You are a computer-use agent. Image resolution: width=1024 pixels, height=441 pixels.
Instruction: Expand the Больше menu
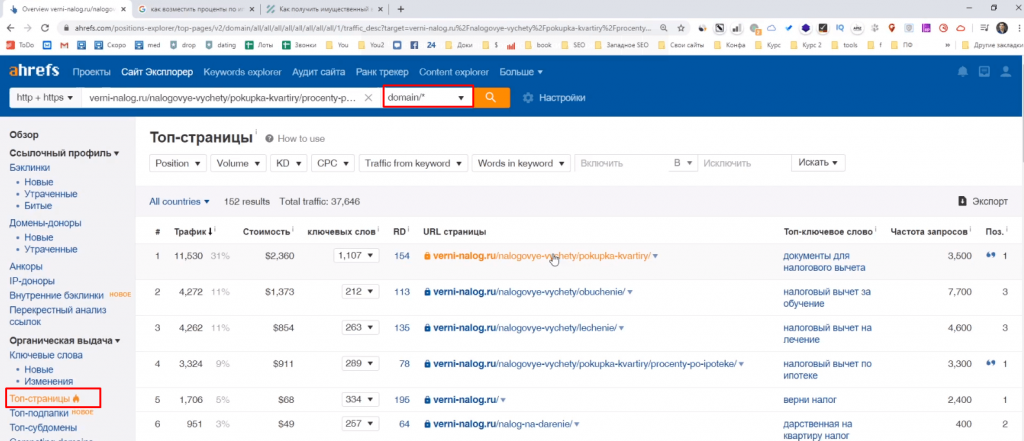coord(520,72)
